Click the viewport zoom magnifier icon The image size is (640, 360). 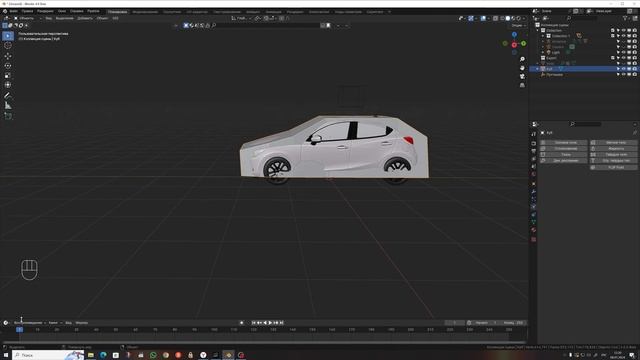click(x=522, y=60)
